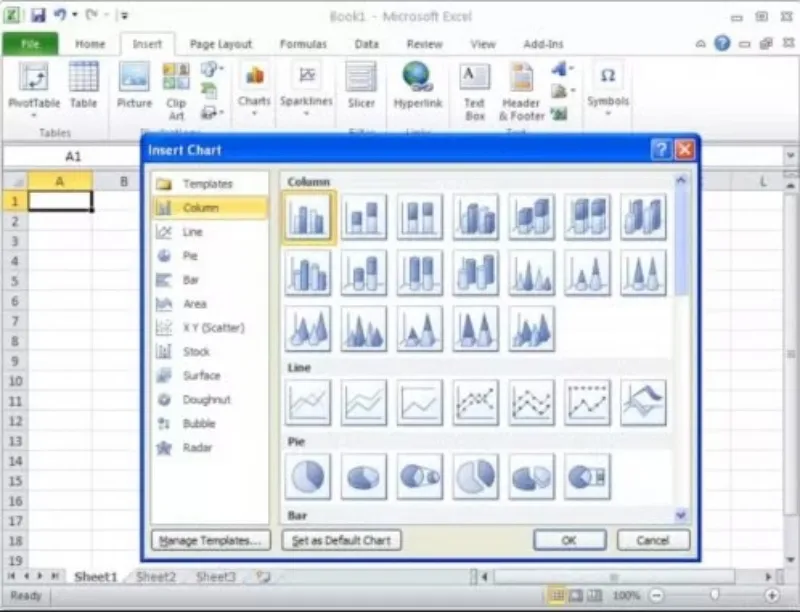
Task: Open Clip Art from the ribbon
Action: tap(176, 92)
